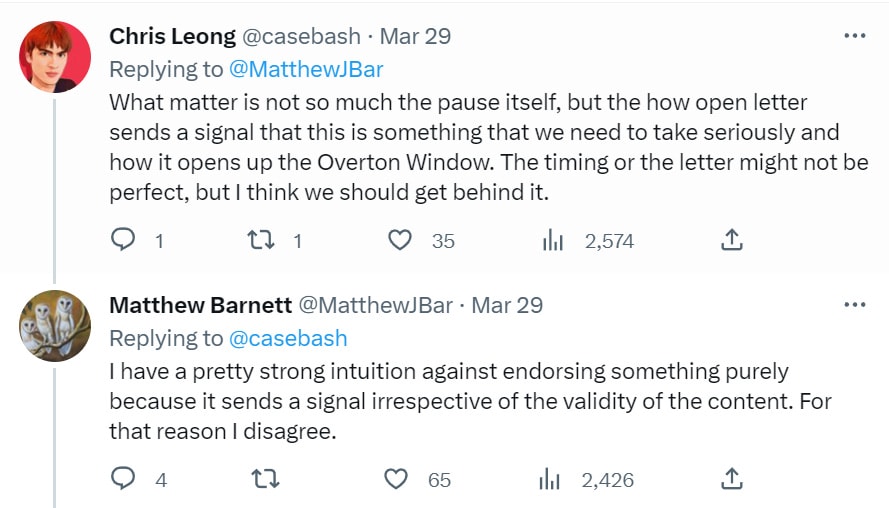Reply to Matthew Barnett's tweet
Screen dimensions: 889x508
point(122,479)
